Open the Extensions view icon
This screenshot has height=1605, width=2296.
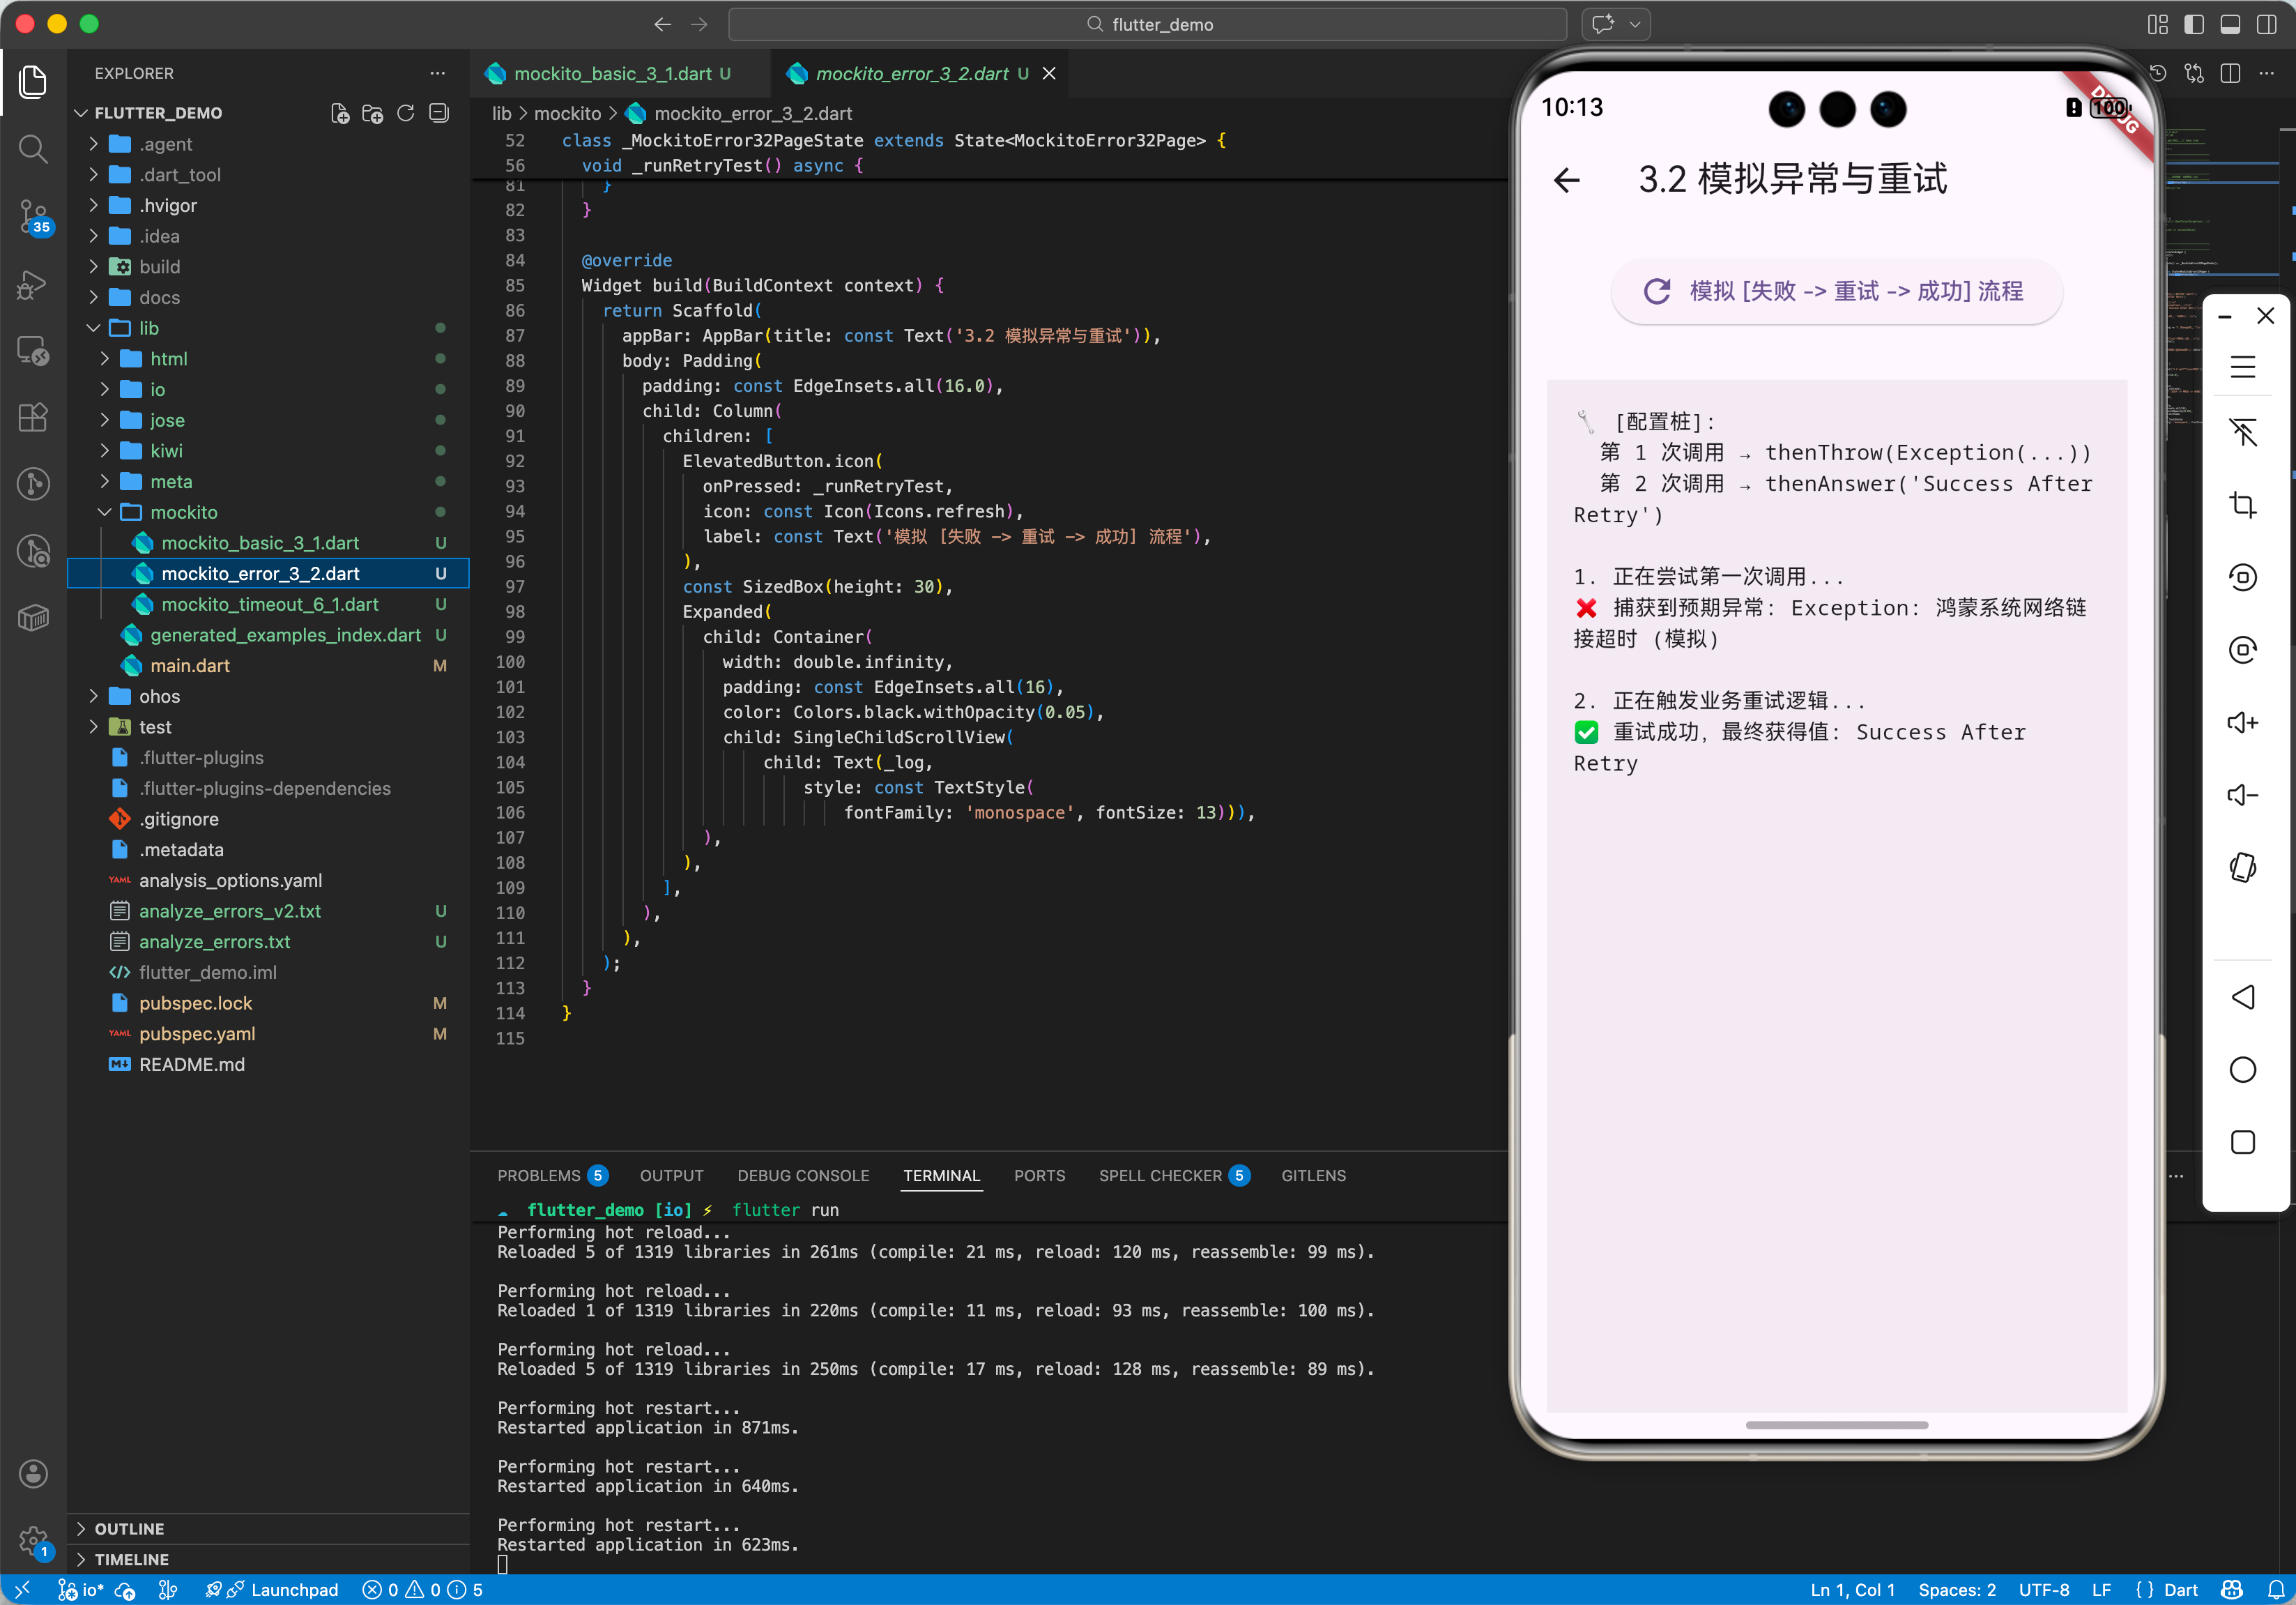point(33,417)
